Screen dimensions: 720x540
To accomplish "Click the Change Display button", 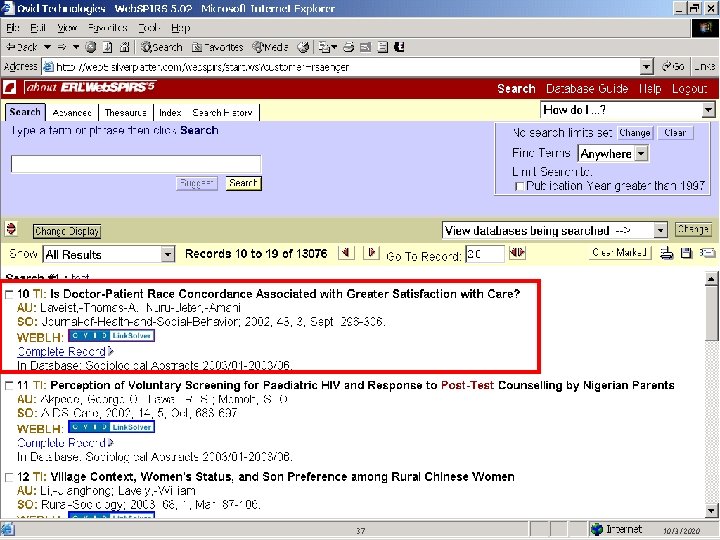I will pos(67,231).
